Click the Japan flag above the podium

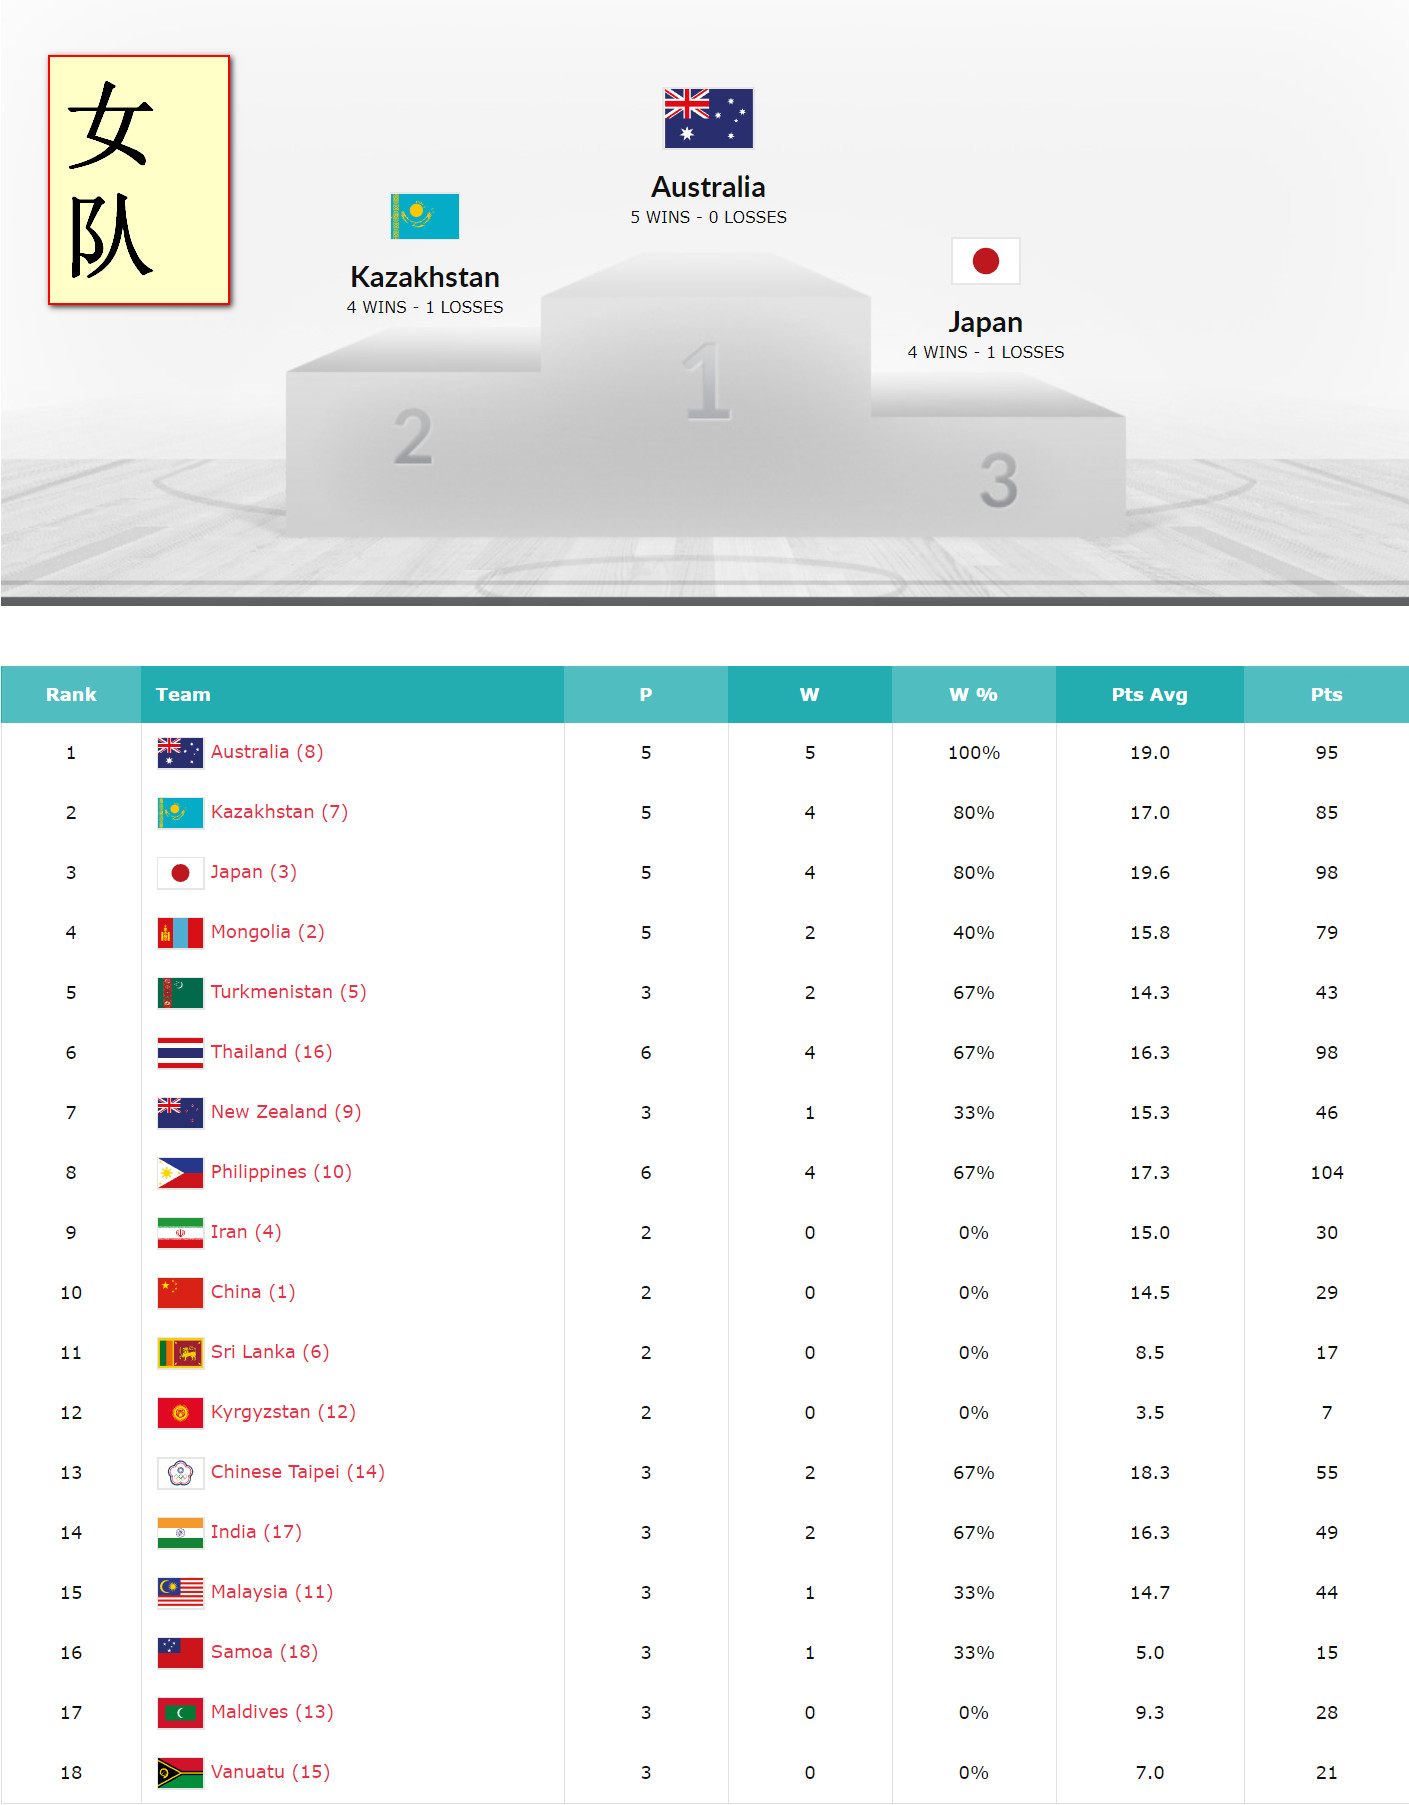[x=986, y=261]
